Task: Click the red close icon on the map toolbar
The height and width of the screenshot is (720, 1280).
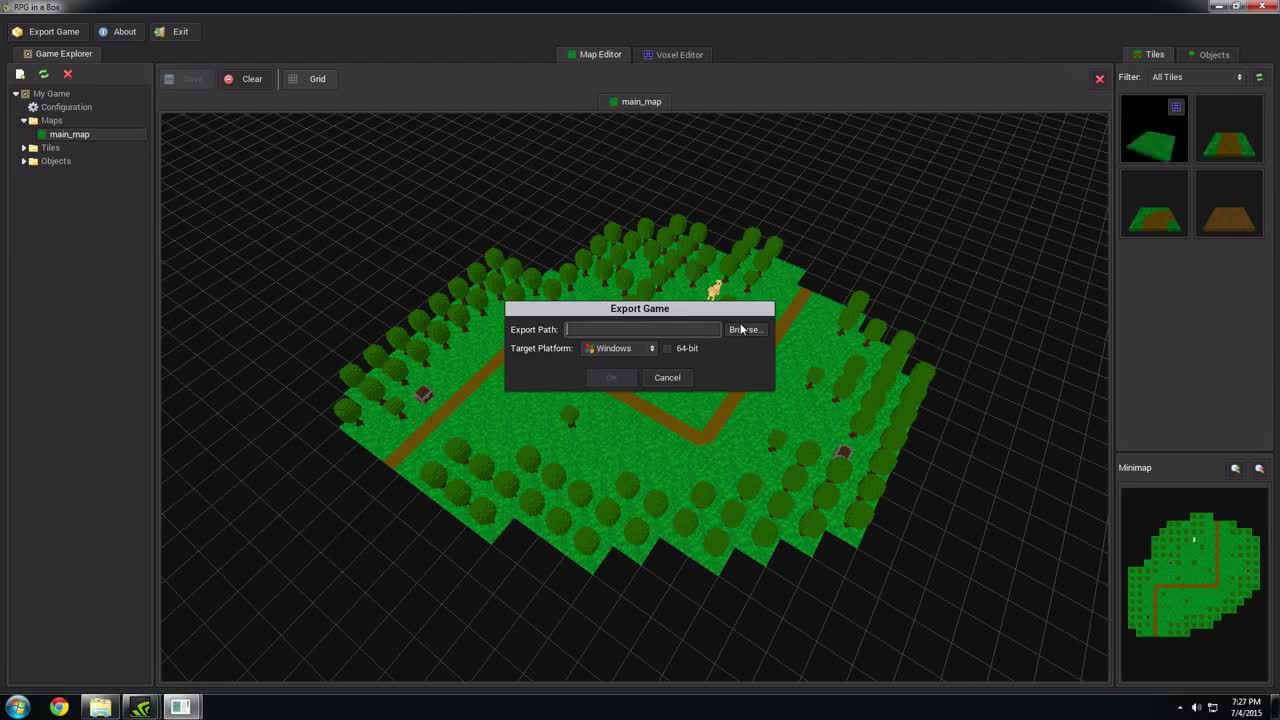Action: [x=1099, y=78]
